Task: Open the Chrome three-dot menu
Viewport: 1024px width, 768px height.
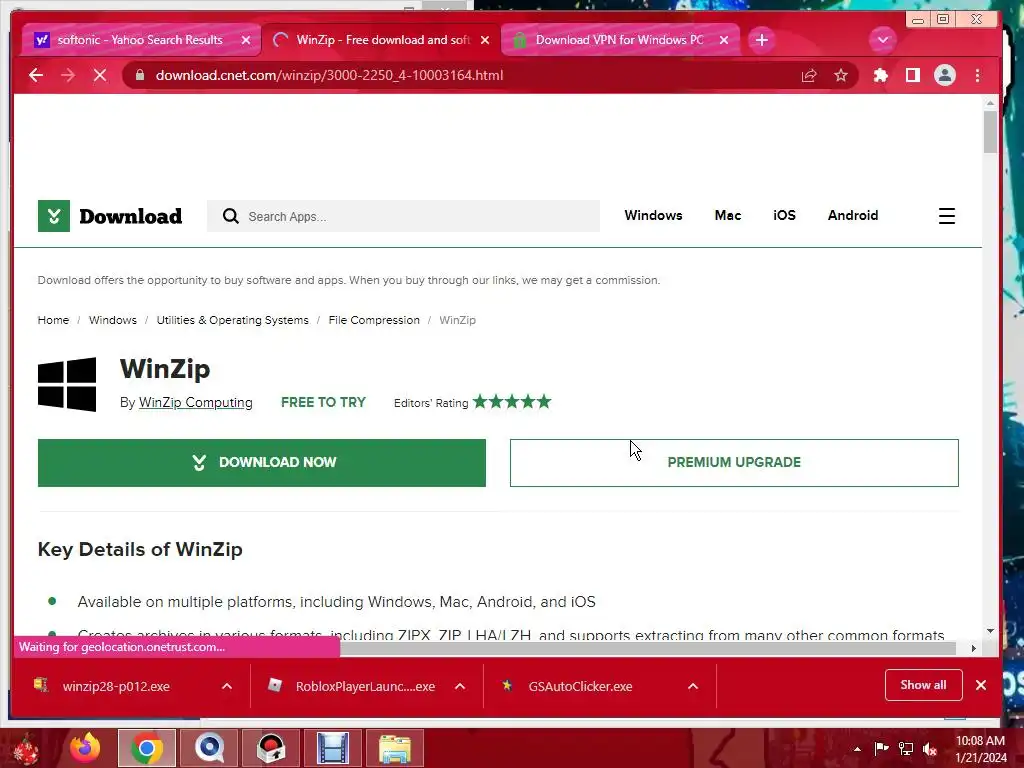Action: click(977, 75)
